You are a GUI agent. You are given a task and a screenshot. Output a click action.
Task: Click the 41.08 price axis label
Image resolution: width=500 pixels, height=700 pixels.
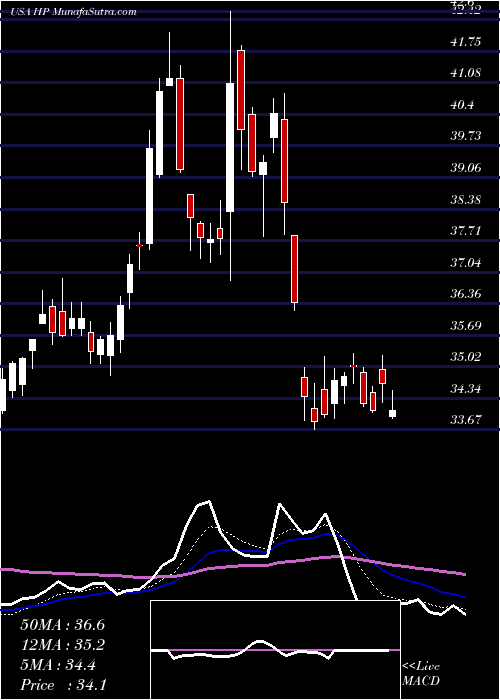click(x=466, y=73)
